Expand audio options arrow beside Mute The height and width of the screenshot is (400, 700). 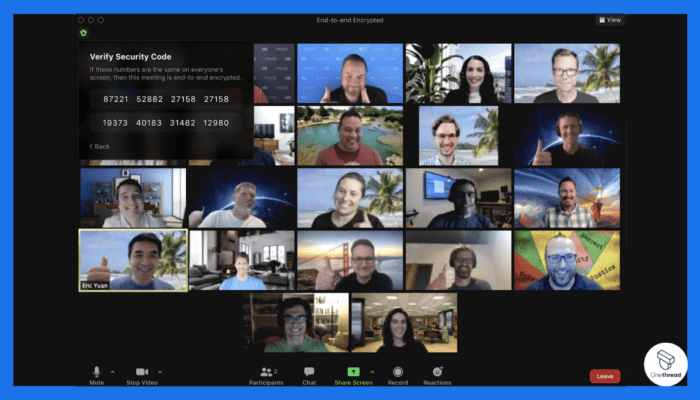tap(112, 371)
